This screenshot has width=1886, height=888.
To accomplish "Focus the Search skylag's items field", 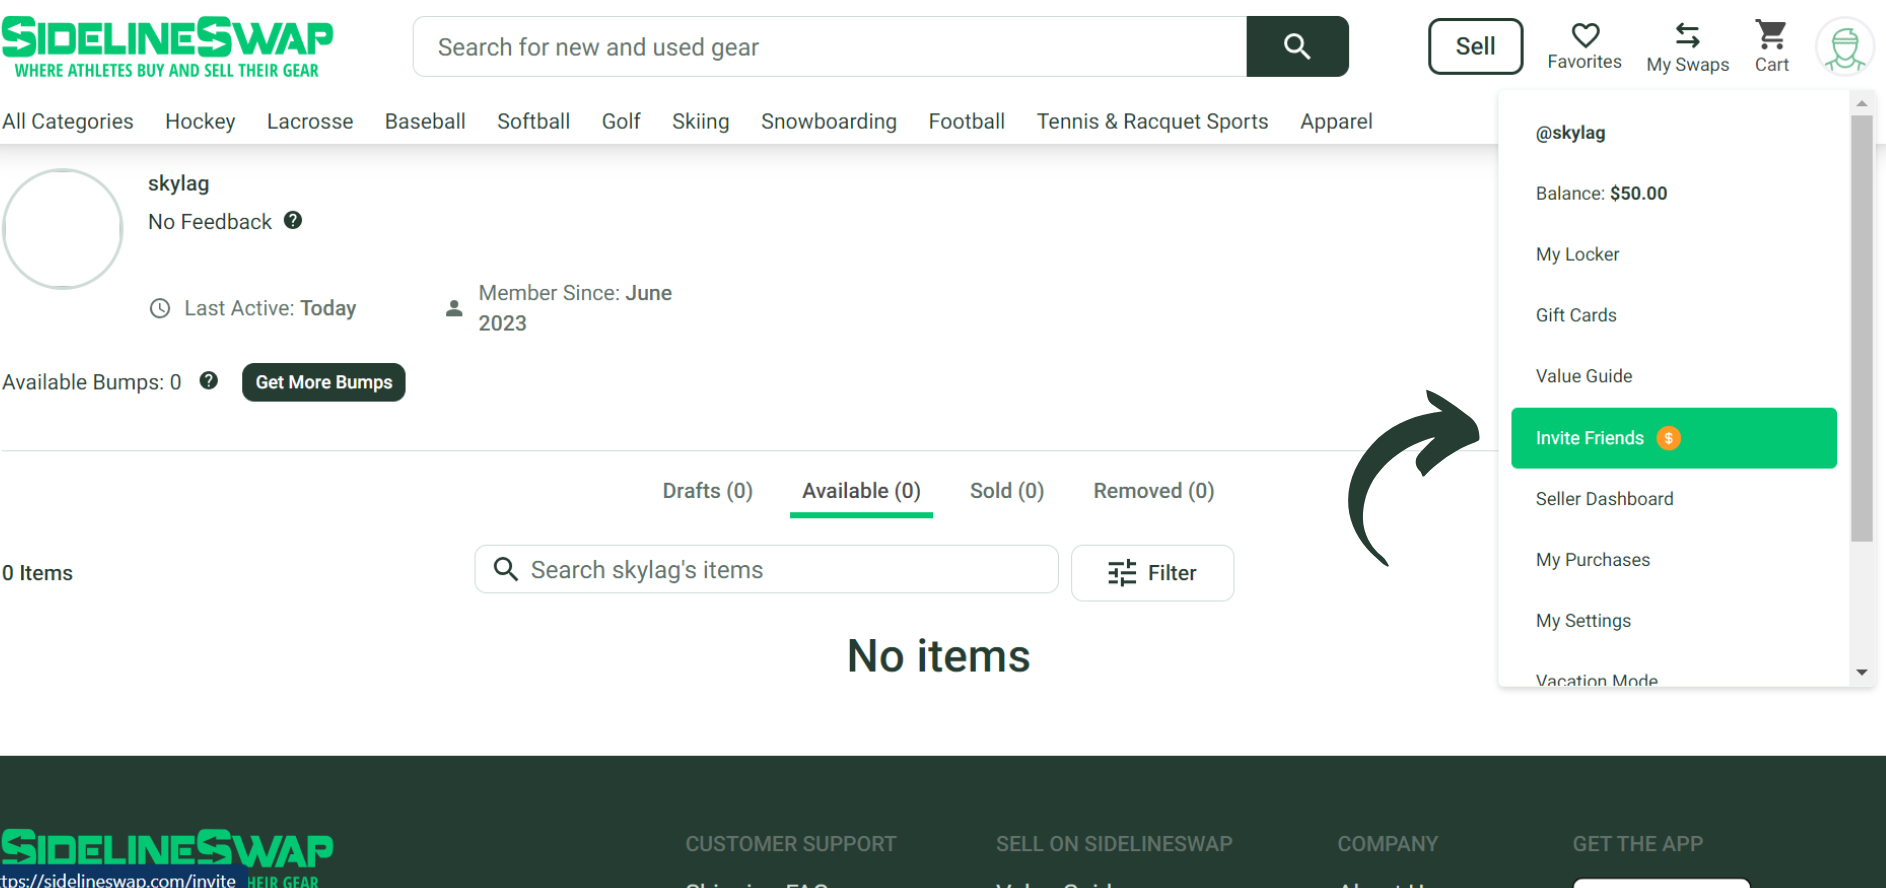I will (x=766, y=569).
